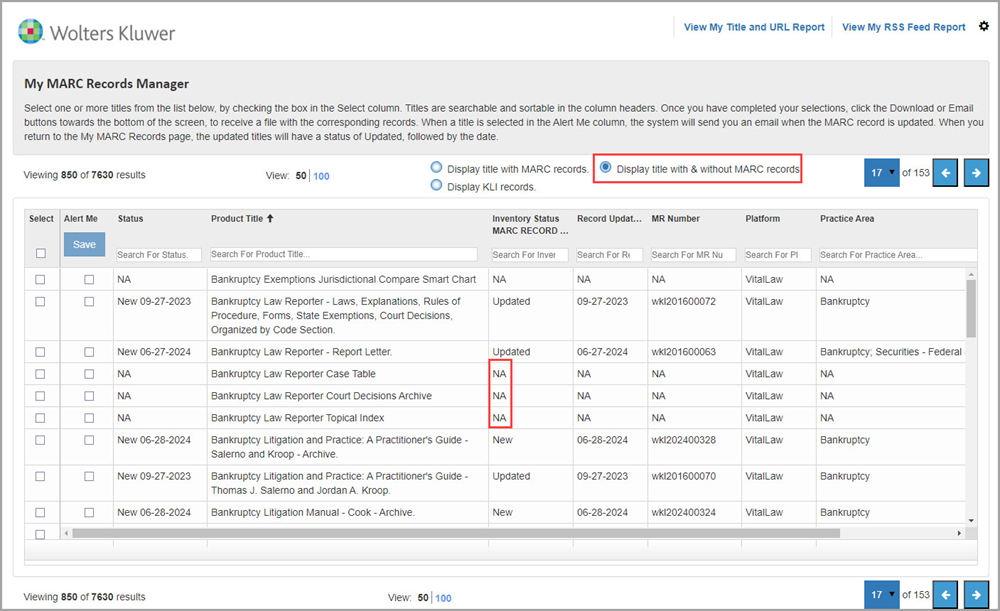Image resolution: width=1000 pixels, height=611 pixels.
Task: Sort by Practice Area column header
Action: (847, 218)
